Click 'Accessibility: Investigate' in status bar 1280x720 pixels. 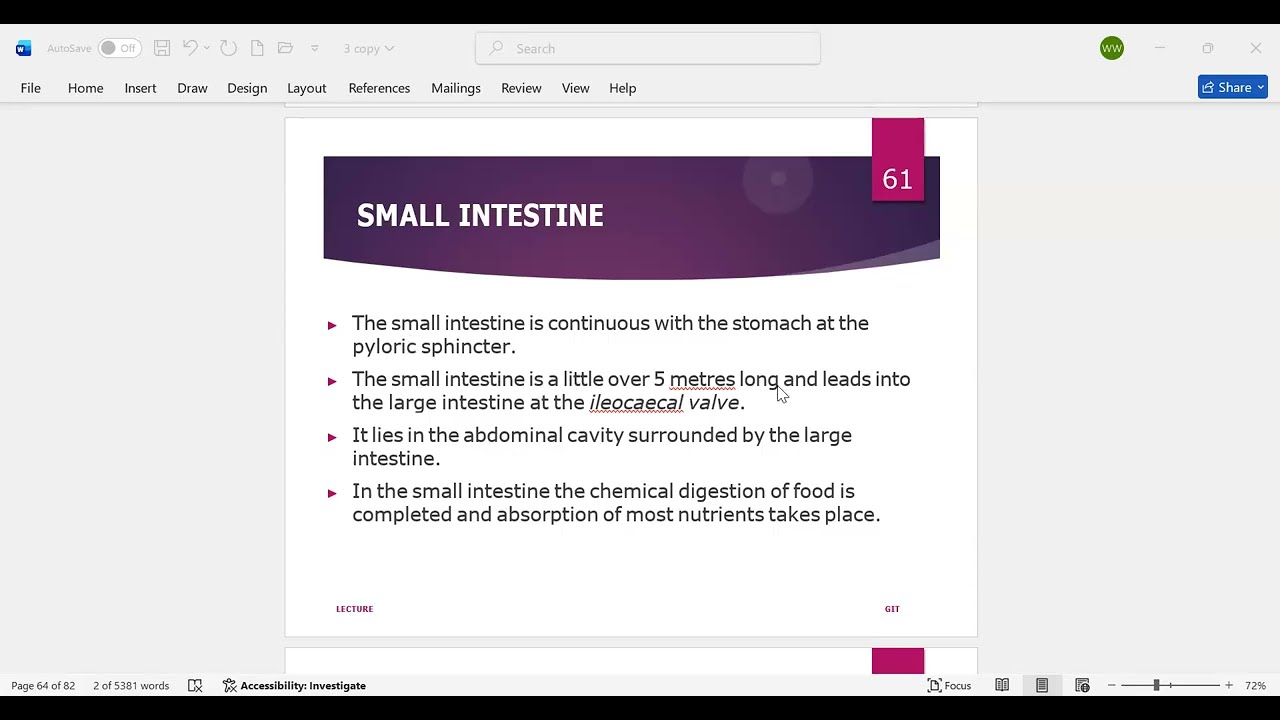(294, 686)
